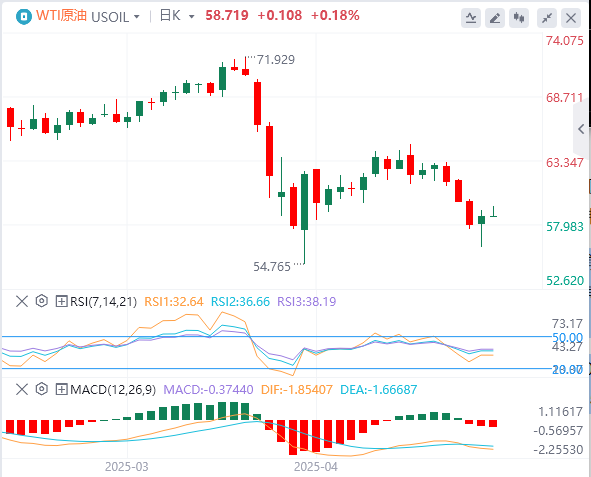Click the -0.56957 MACD axis label
The image size is (591, 477).
click(x=558, y=430)
